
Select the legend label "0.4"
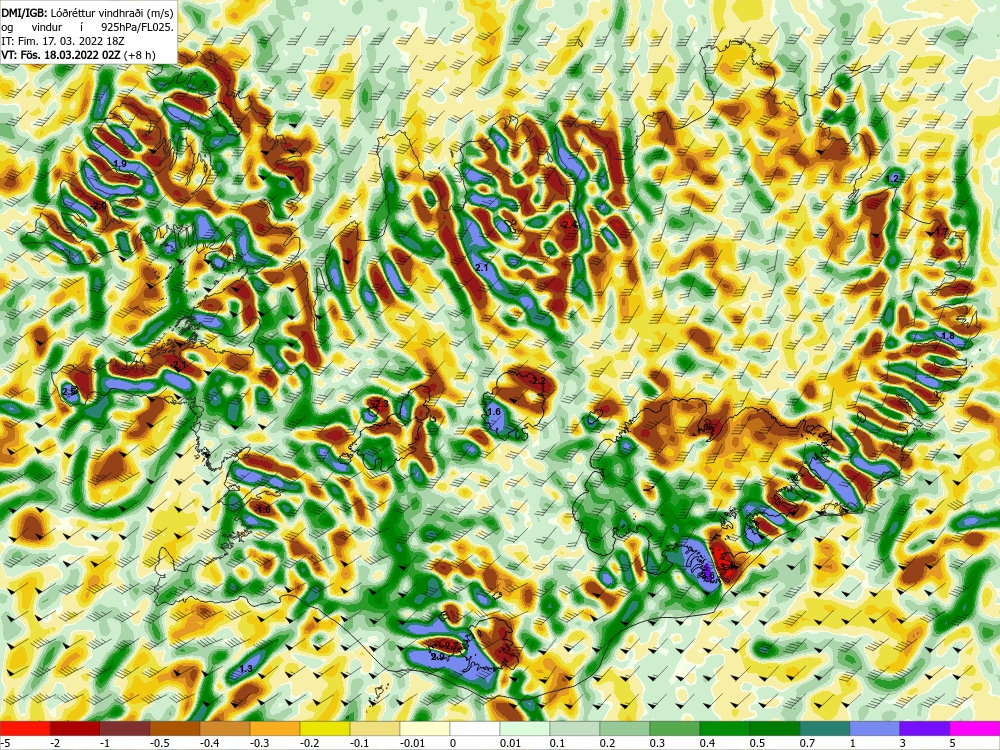[x=708, y=743]
